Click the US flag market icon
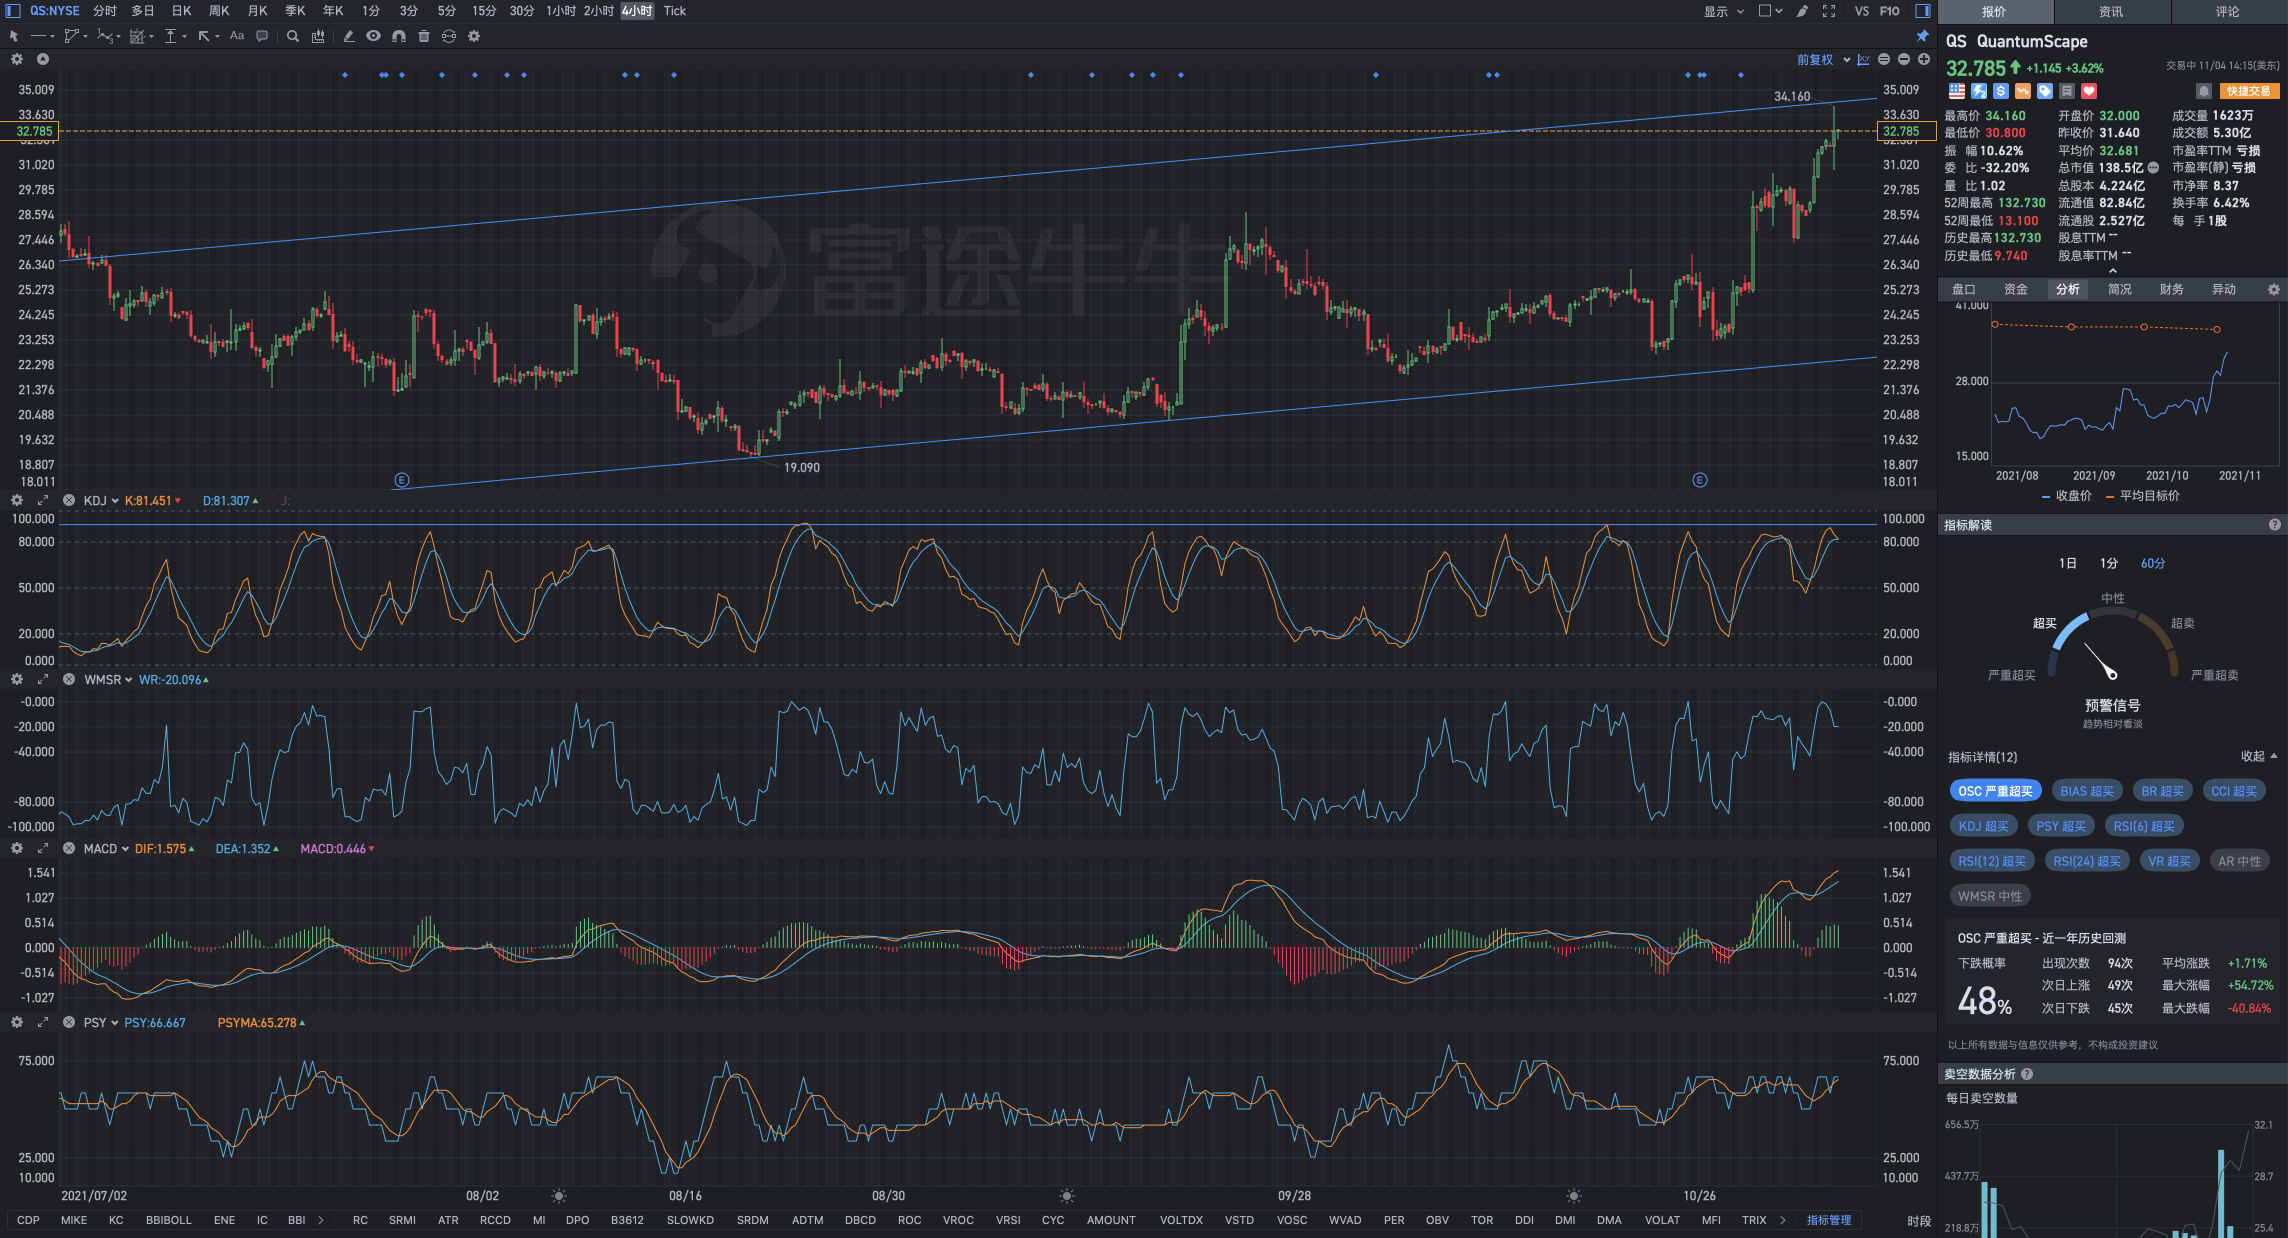 1957,91
